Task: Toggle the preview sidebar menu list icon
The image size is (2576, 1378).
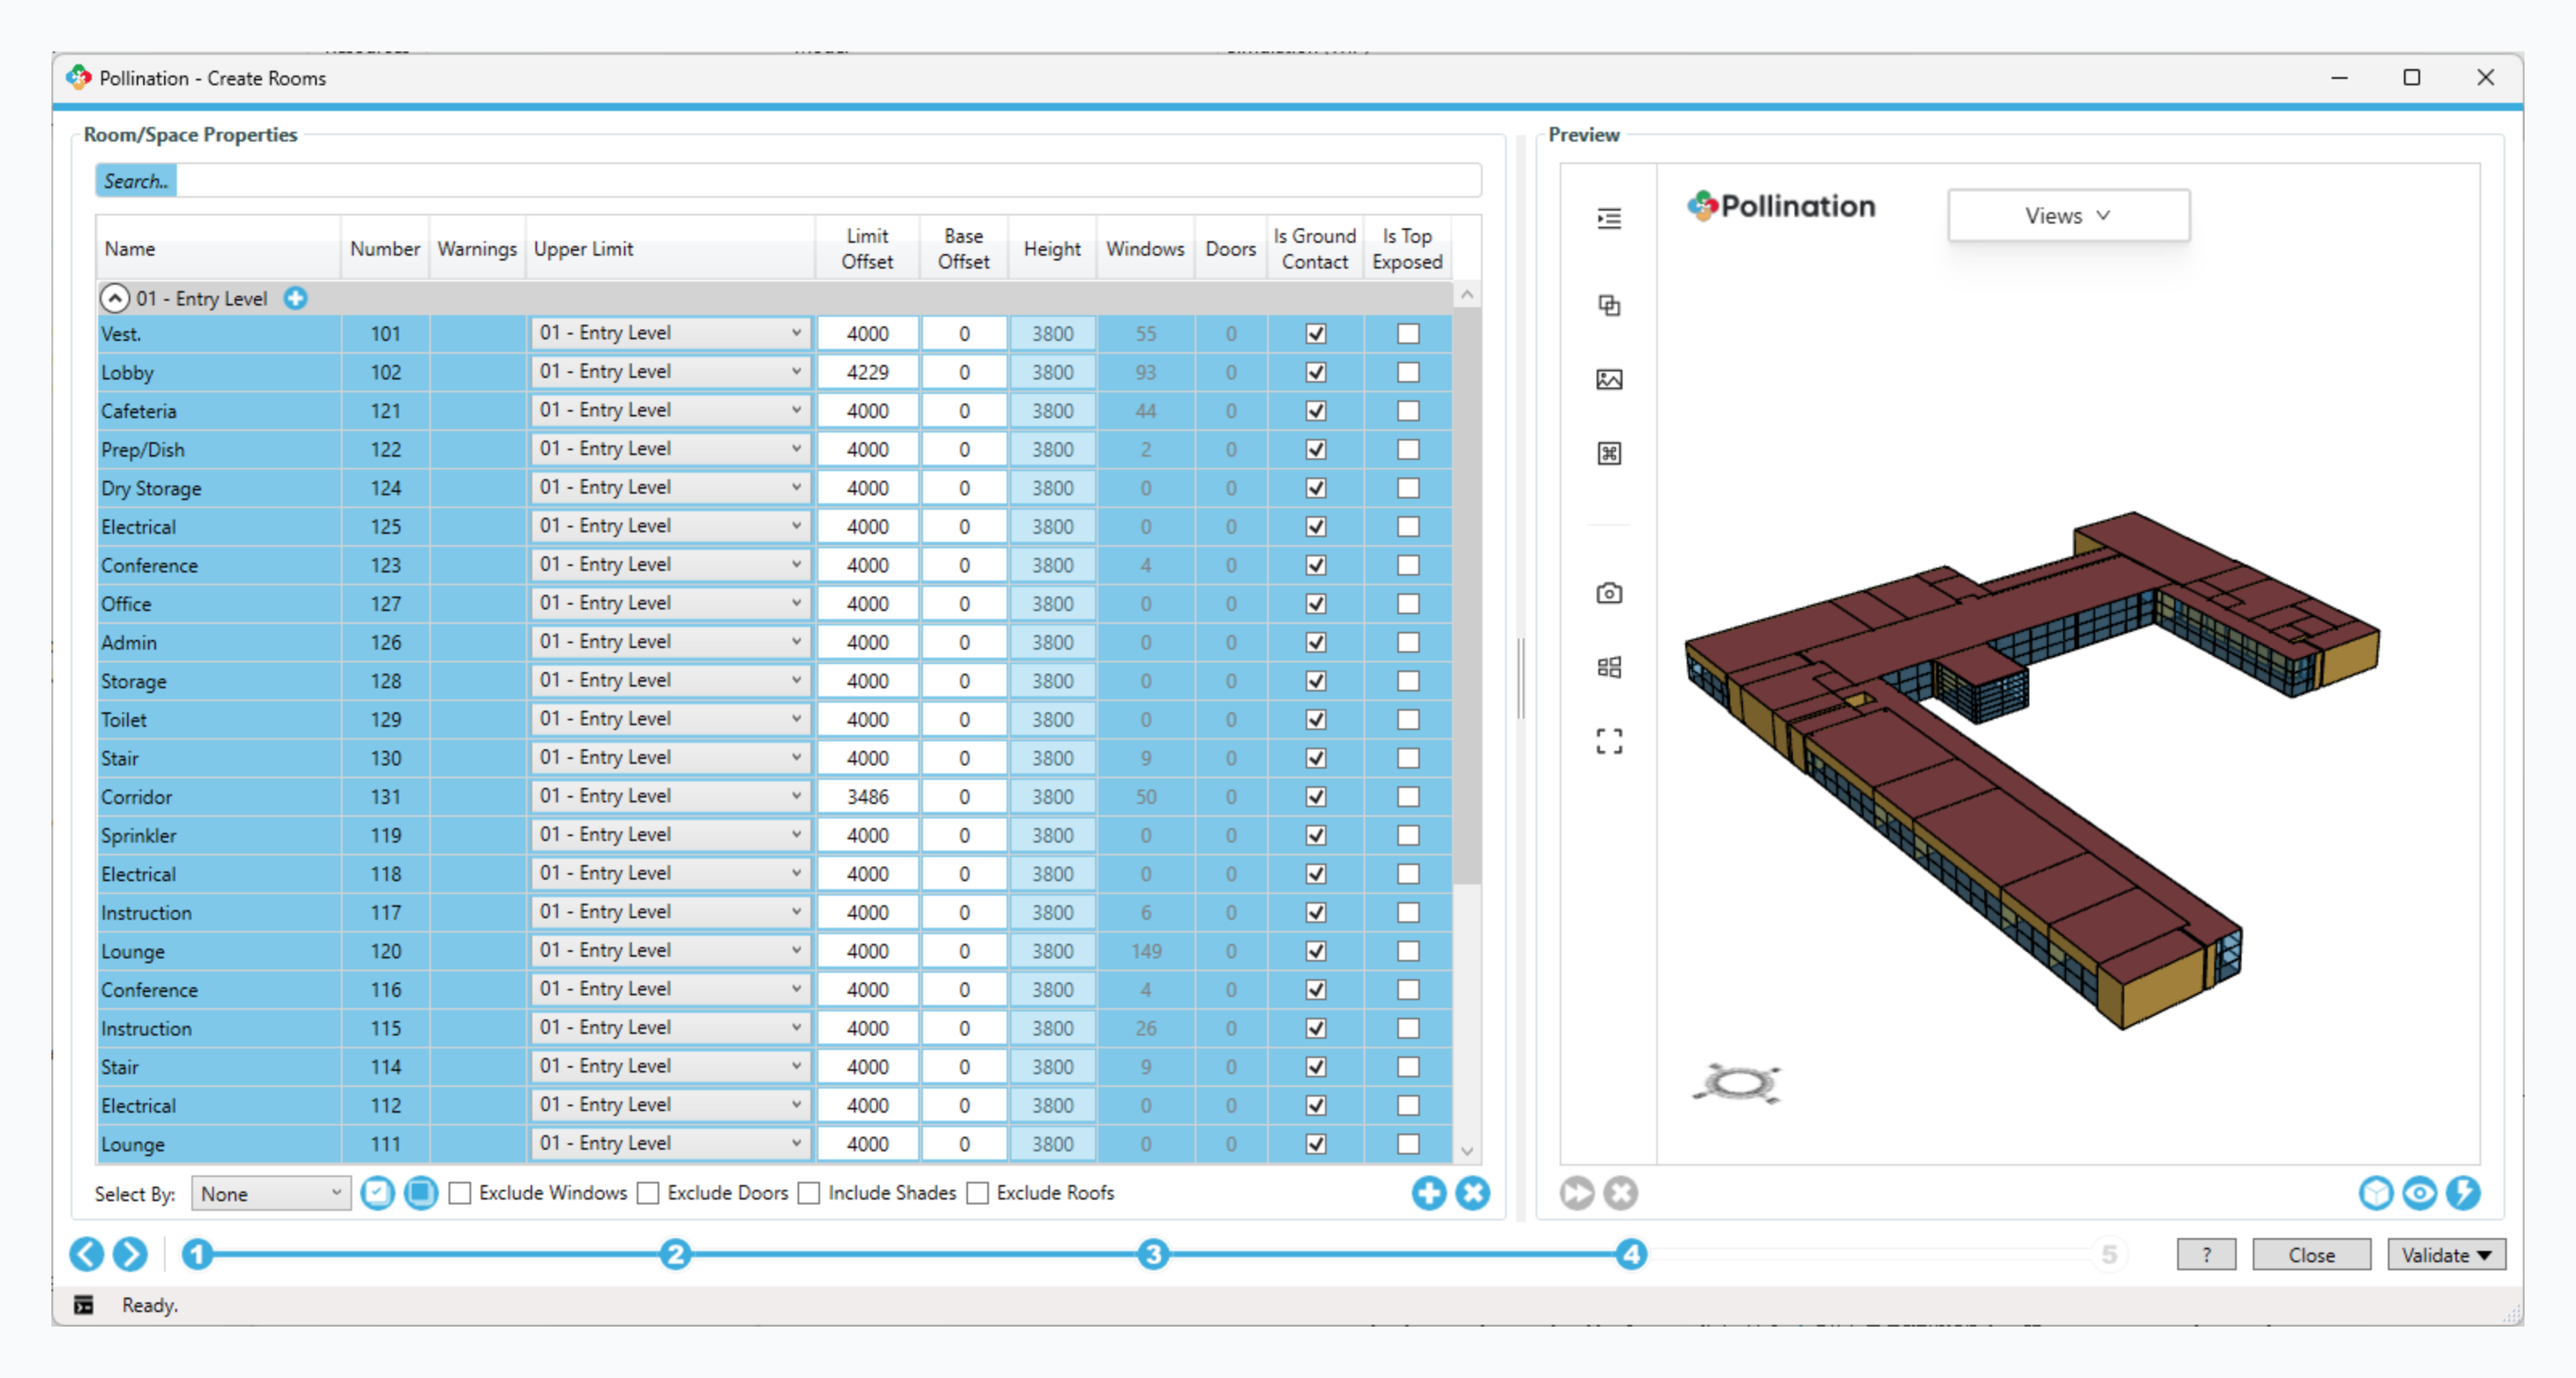Action: [x=1608, y=218]
